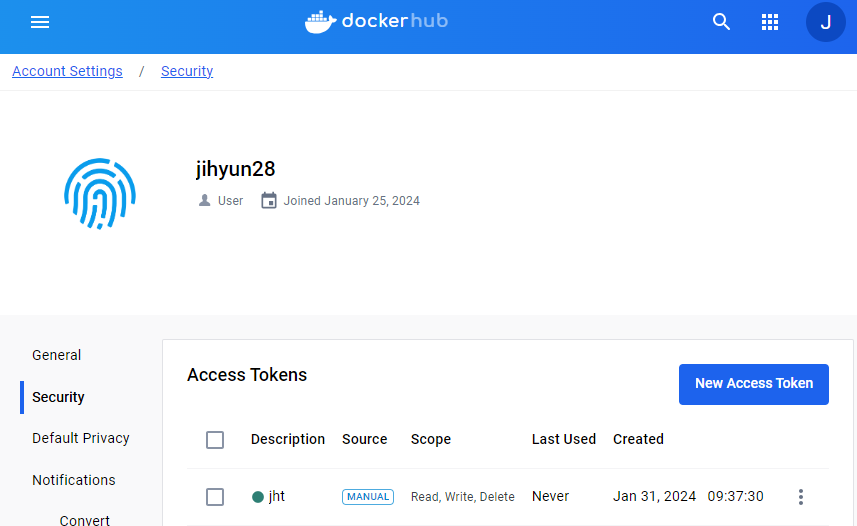Click the Joined January 25, 2024 text

pyautogui.click(x=351, y=201)
